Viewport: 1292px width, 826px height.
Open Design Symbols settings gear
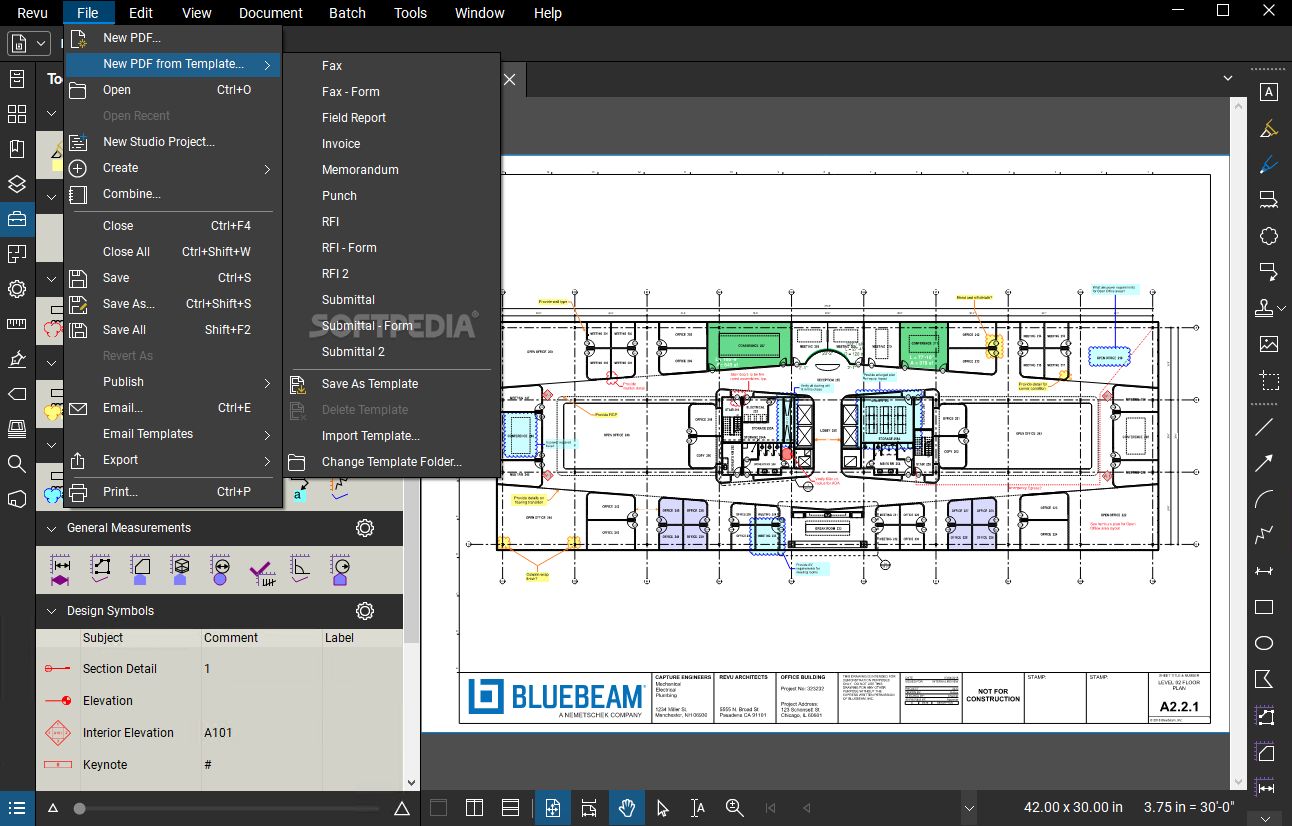[365, 611]
